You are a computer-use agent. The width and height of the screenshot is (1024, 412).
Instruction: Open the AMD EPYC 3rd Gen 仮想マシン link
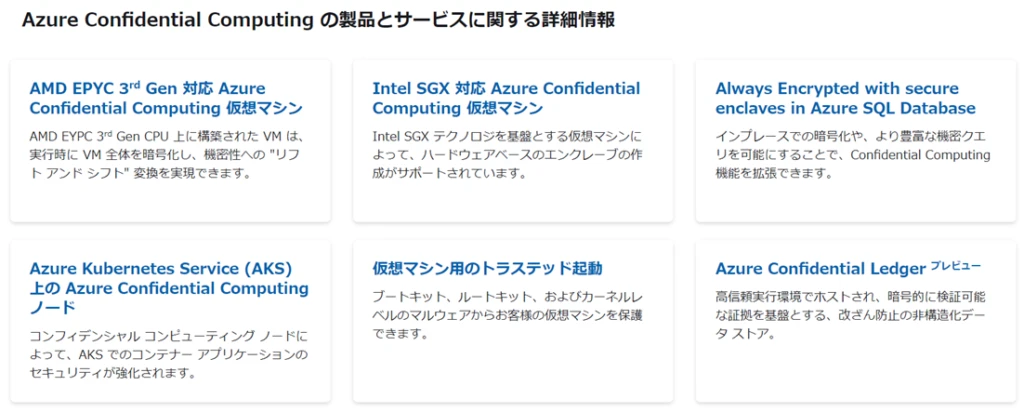click(x=166, y=98)
